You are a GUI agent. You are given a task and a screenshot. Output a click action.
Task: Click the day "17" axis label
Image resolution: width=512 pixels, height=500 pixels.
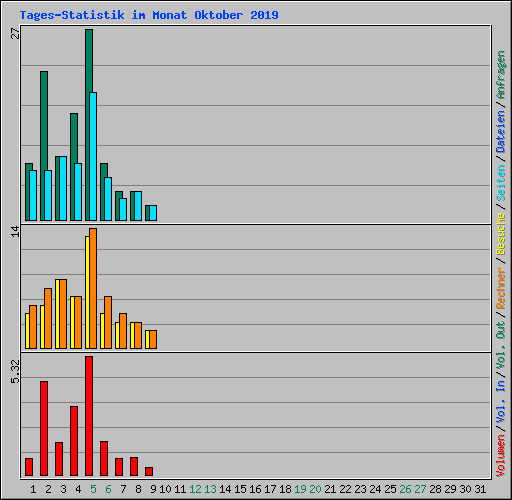(270, 489)
